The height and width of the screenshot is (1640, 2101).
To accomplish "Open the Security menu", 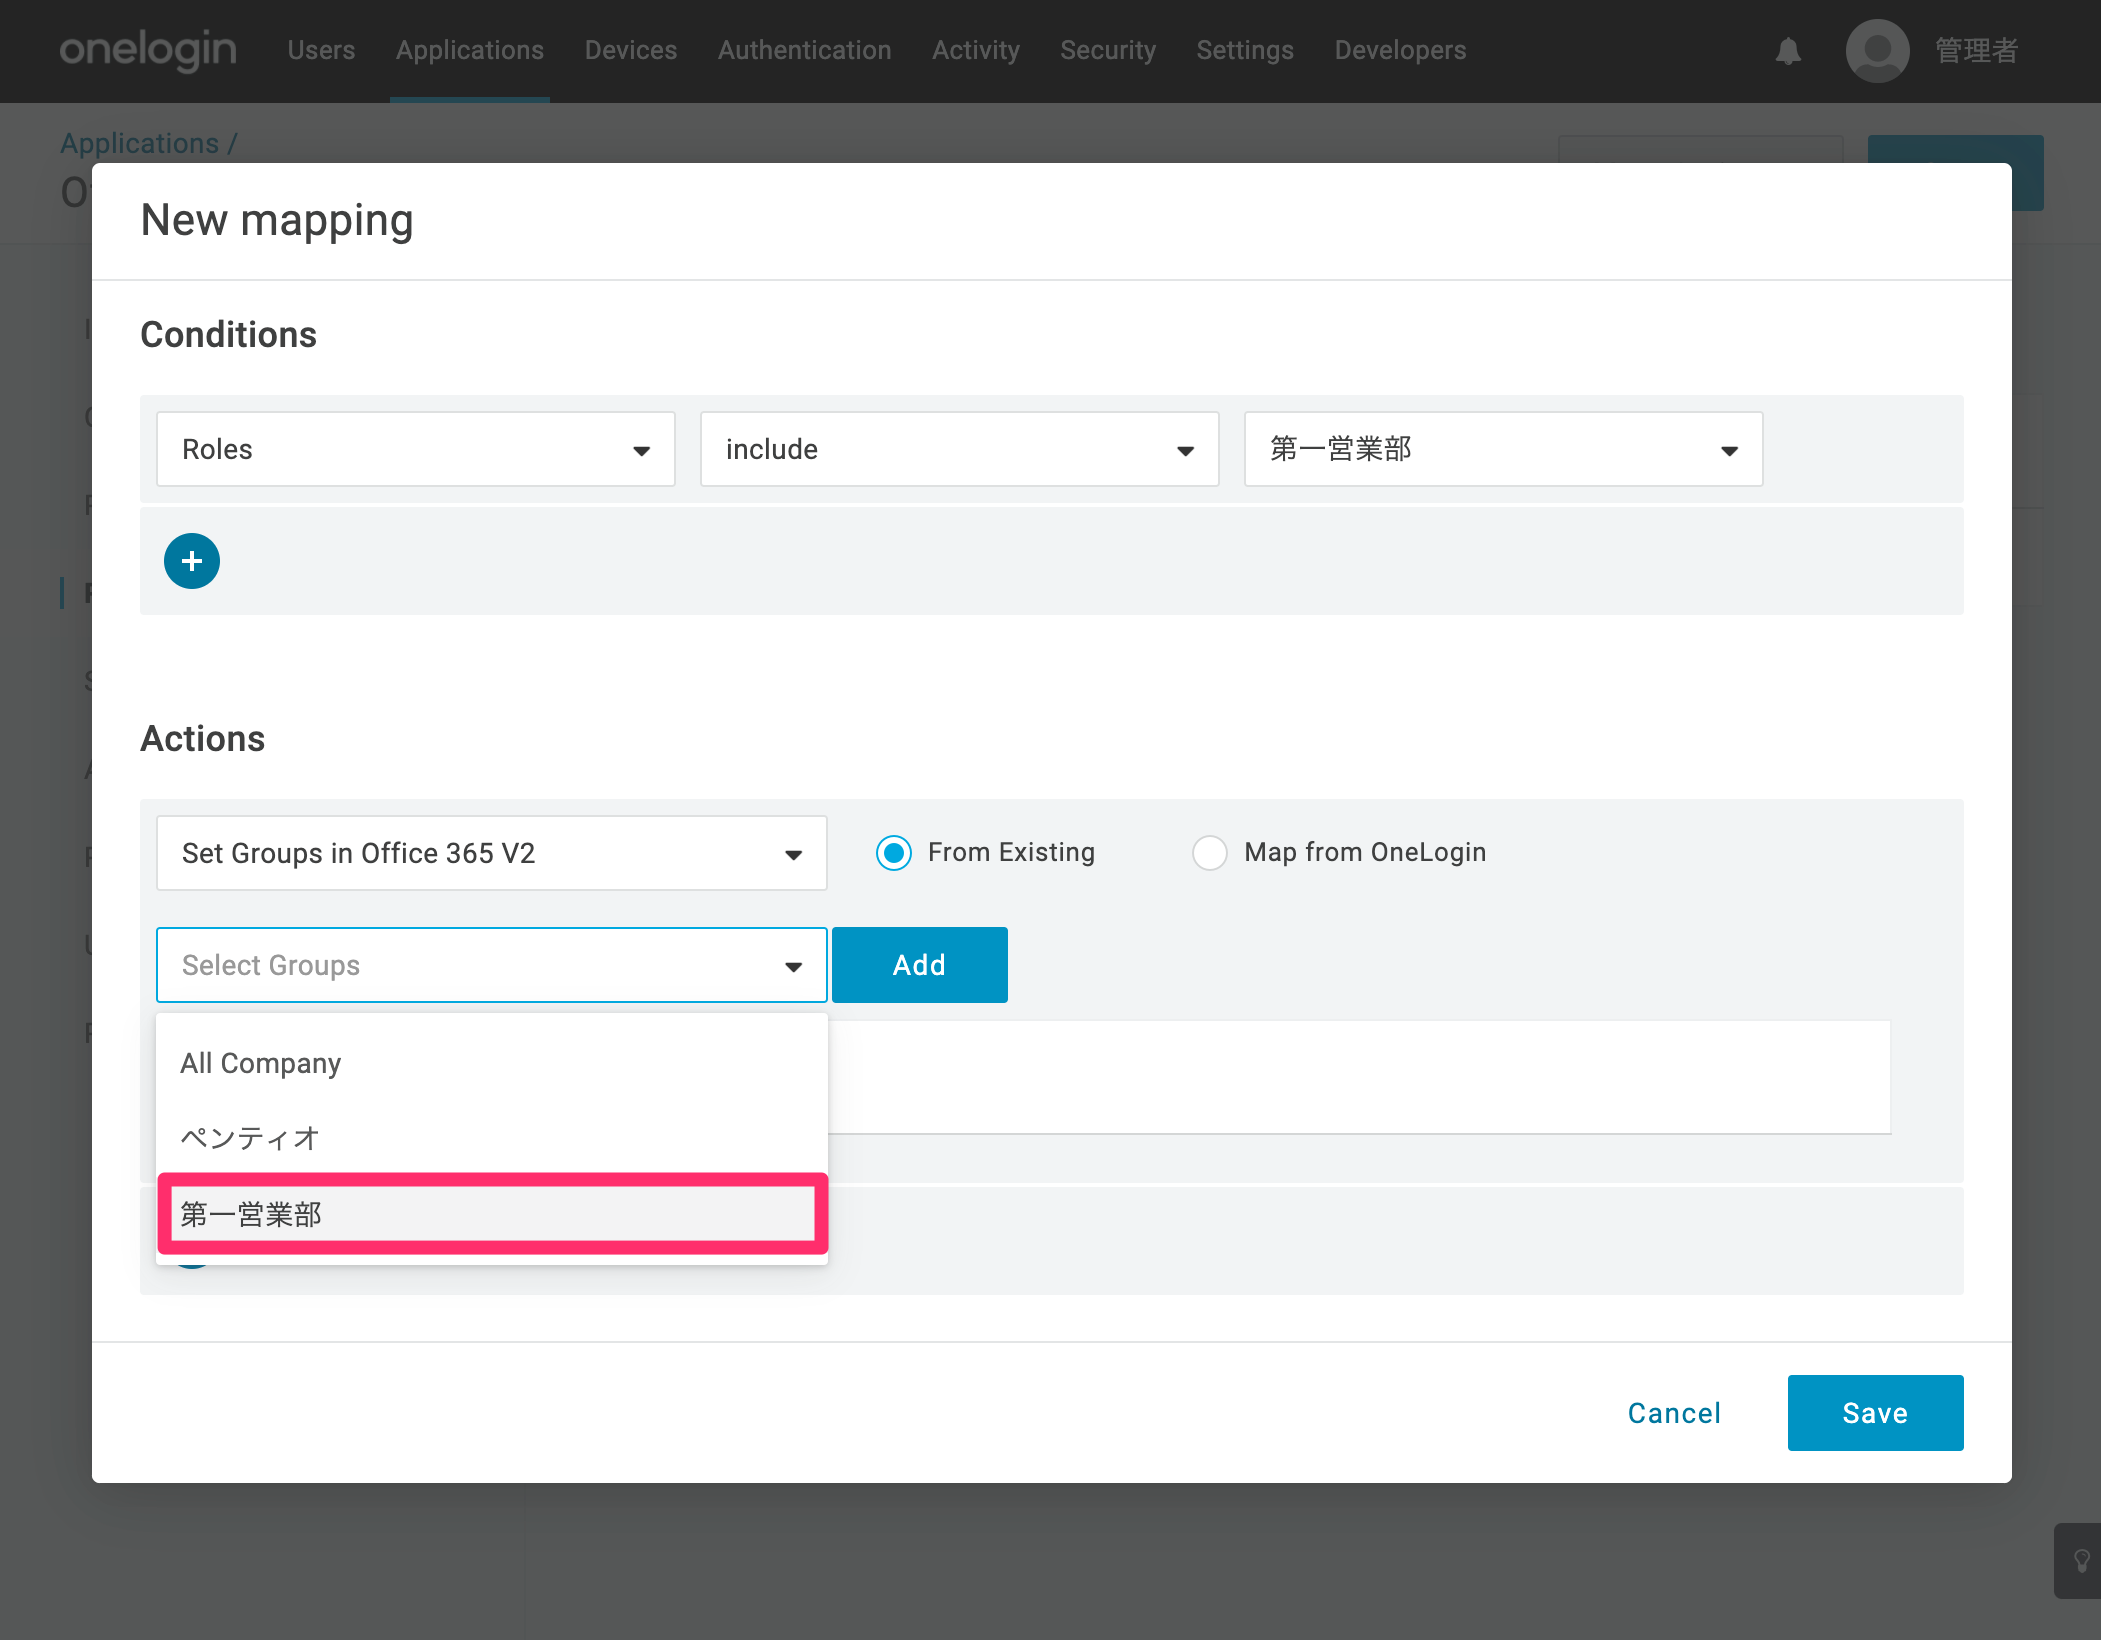I will click(x=1108, y=50).
